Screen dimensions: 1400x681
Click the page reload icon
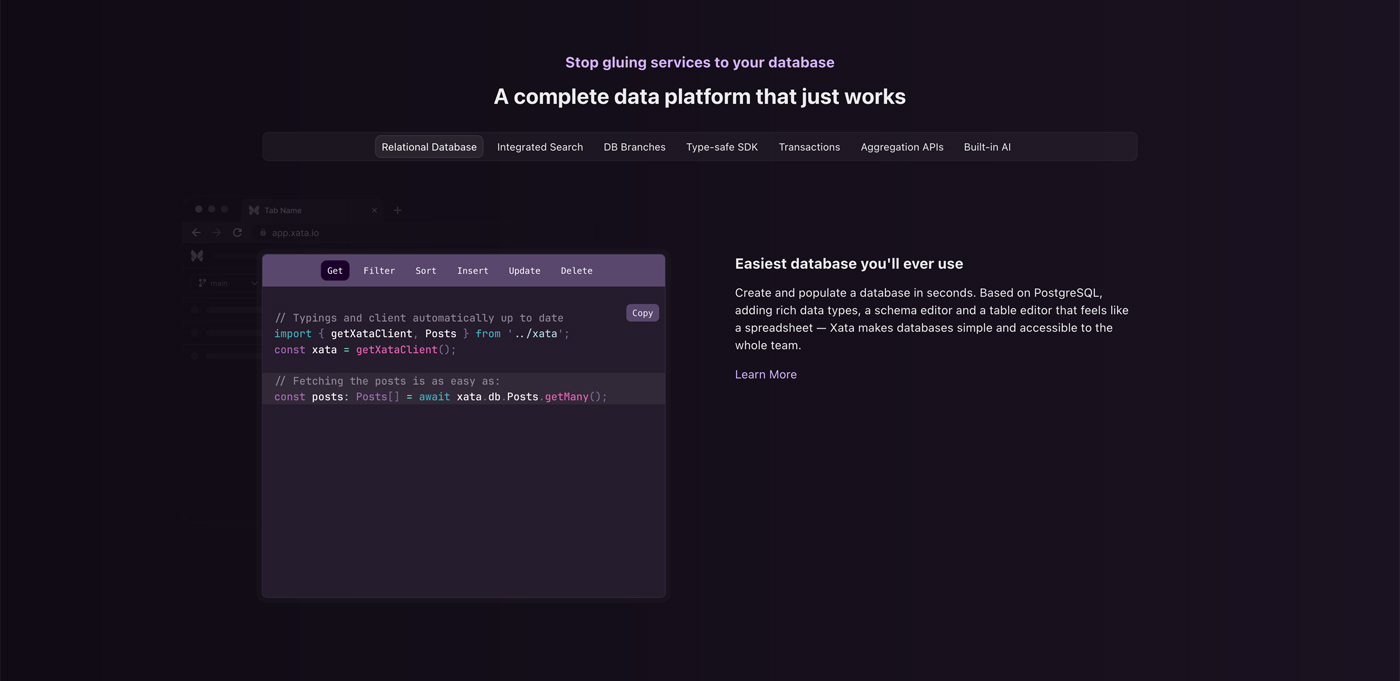(237, 232)
